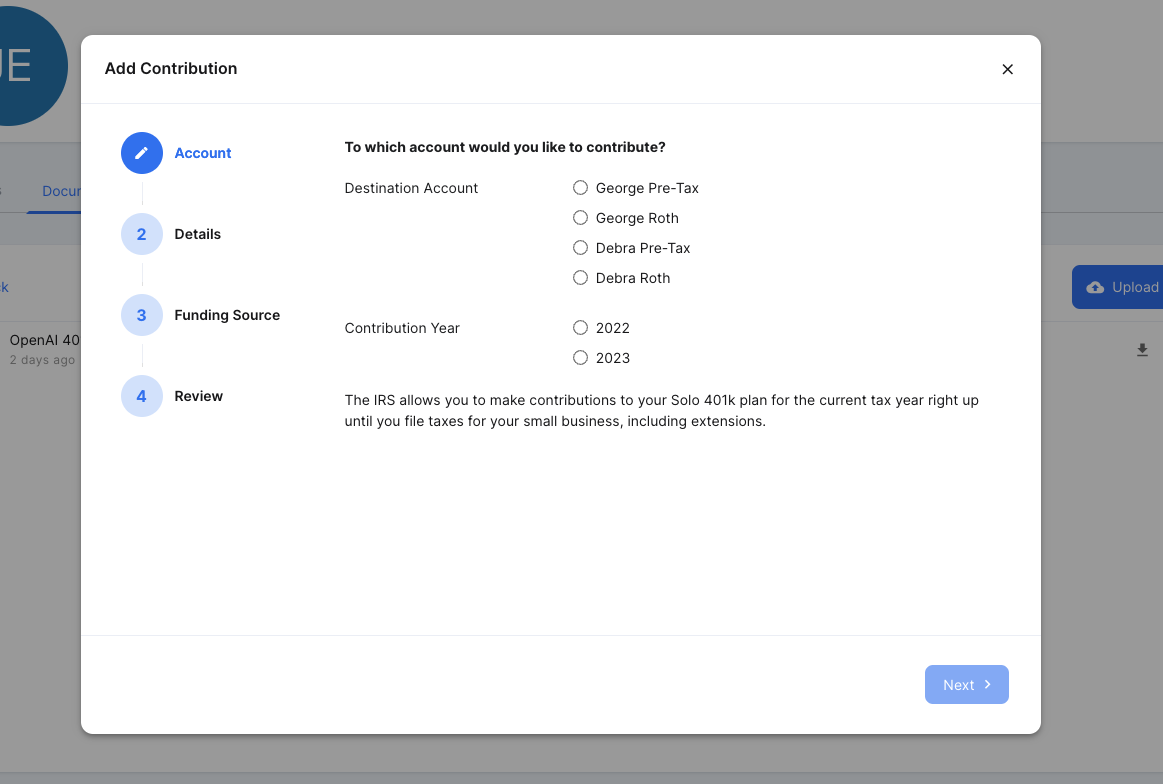Image resolution: width=1163 pixels, height=784 pixels.
Task: Pick 2023 as contribution year
Action: tap(580, 358)
